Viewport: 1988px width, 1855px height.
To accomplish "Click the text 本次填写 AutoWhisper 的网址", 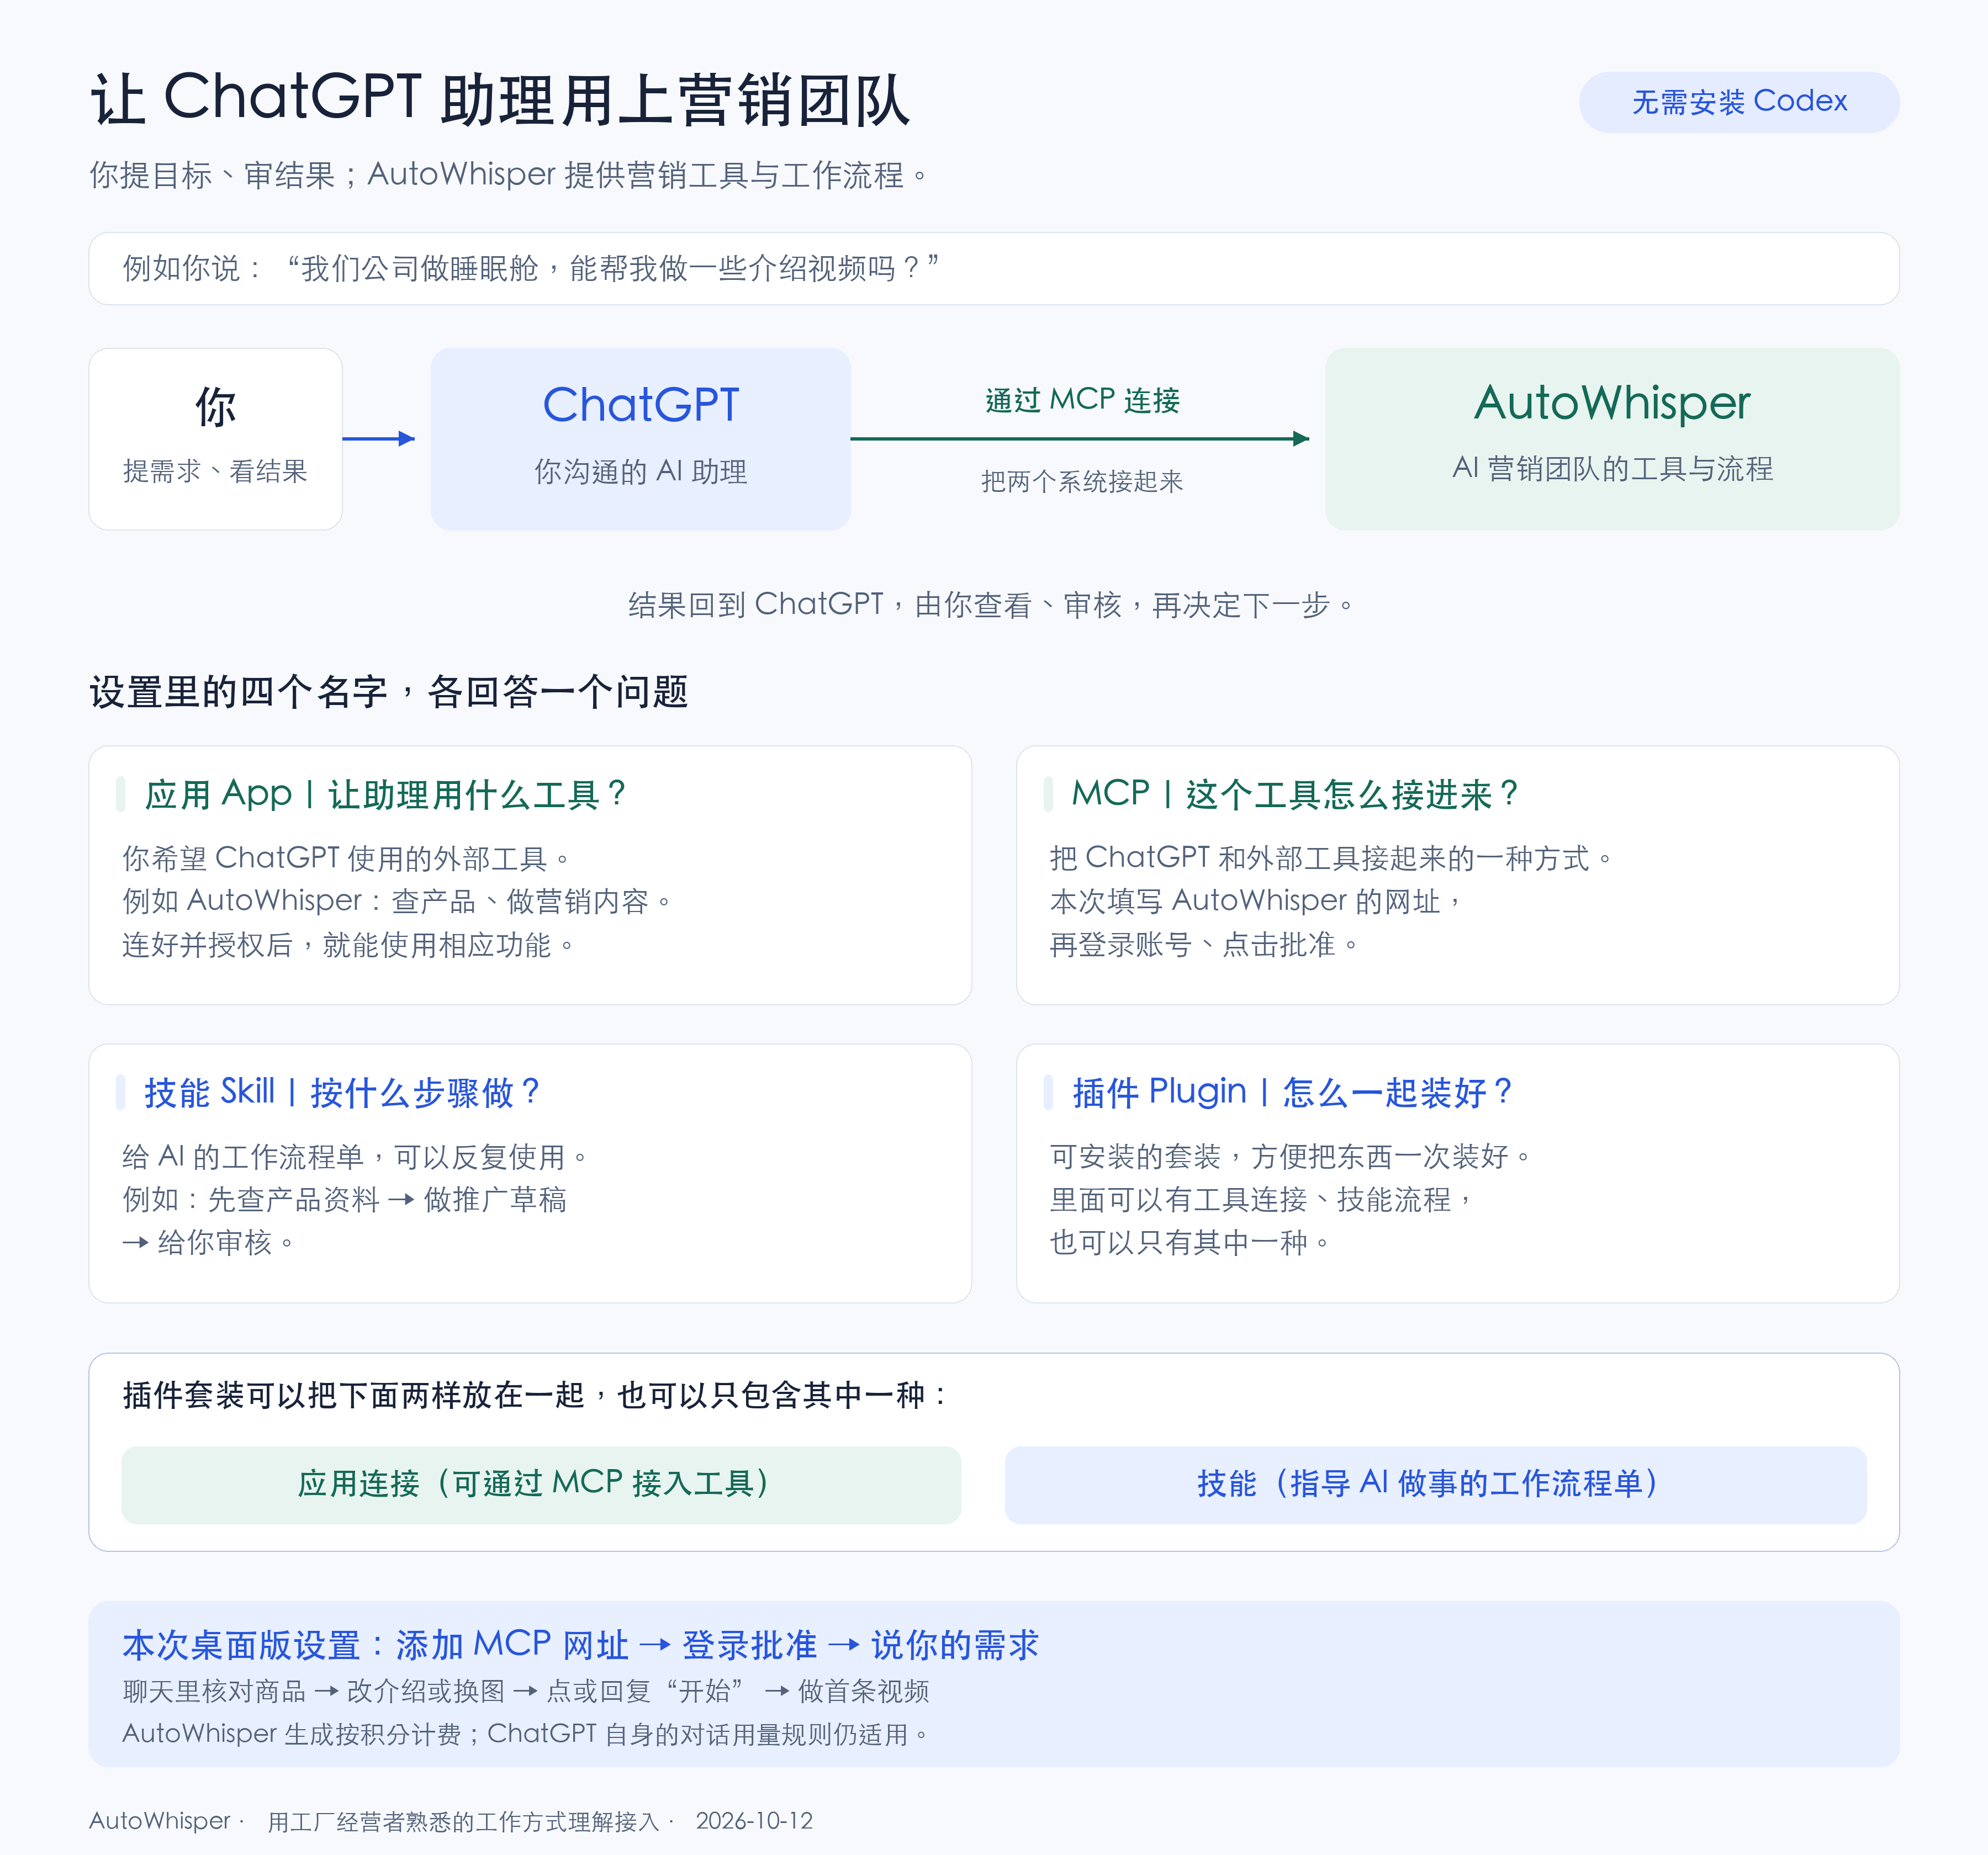I will (1256, 901).
